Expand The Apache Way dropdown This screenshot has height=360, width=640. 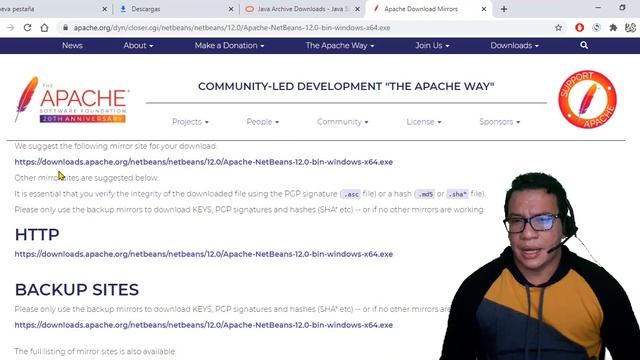(x=340, y=45)
